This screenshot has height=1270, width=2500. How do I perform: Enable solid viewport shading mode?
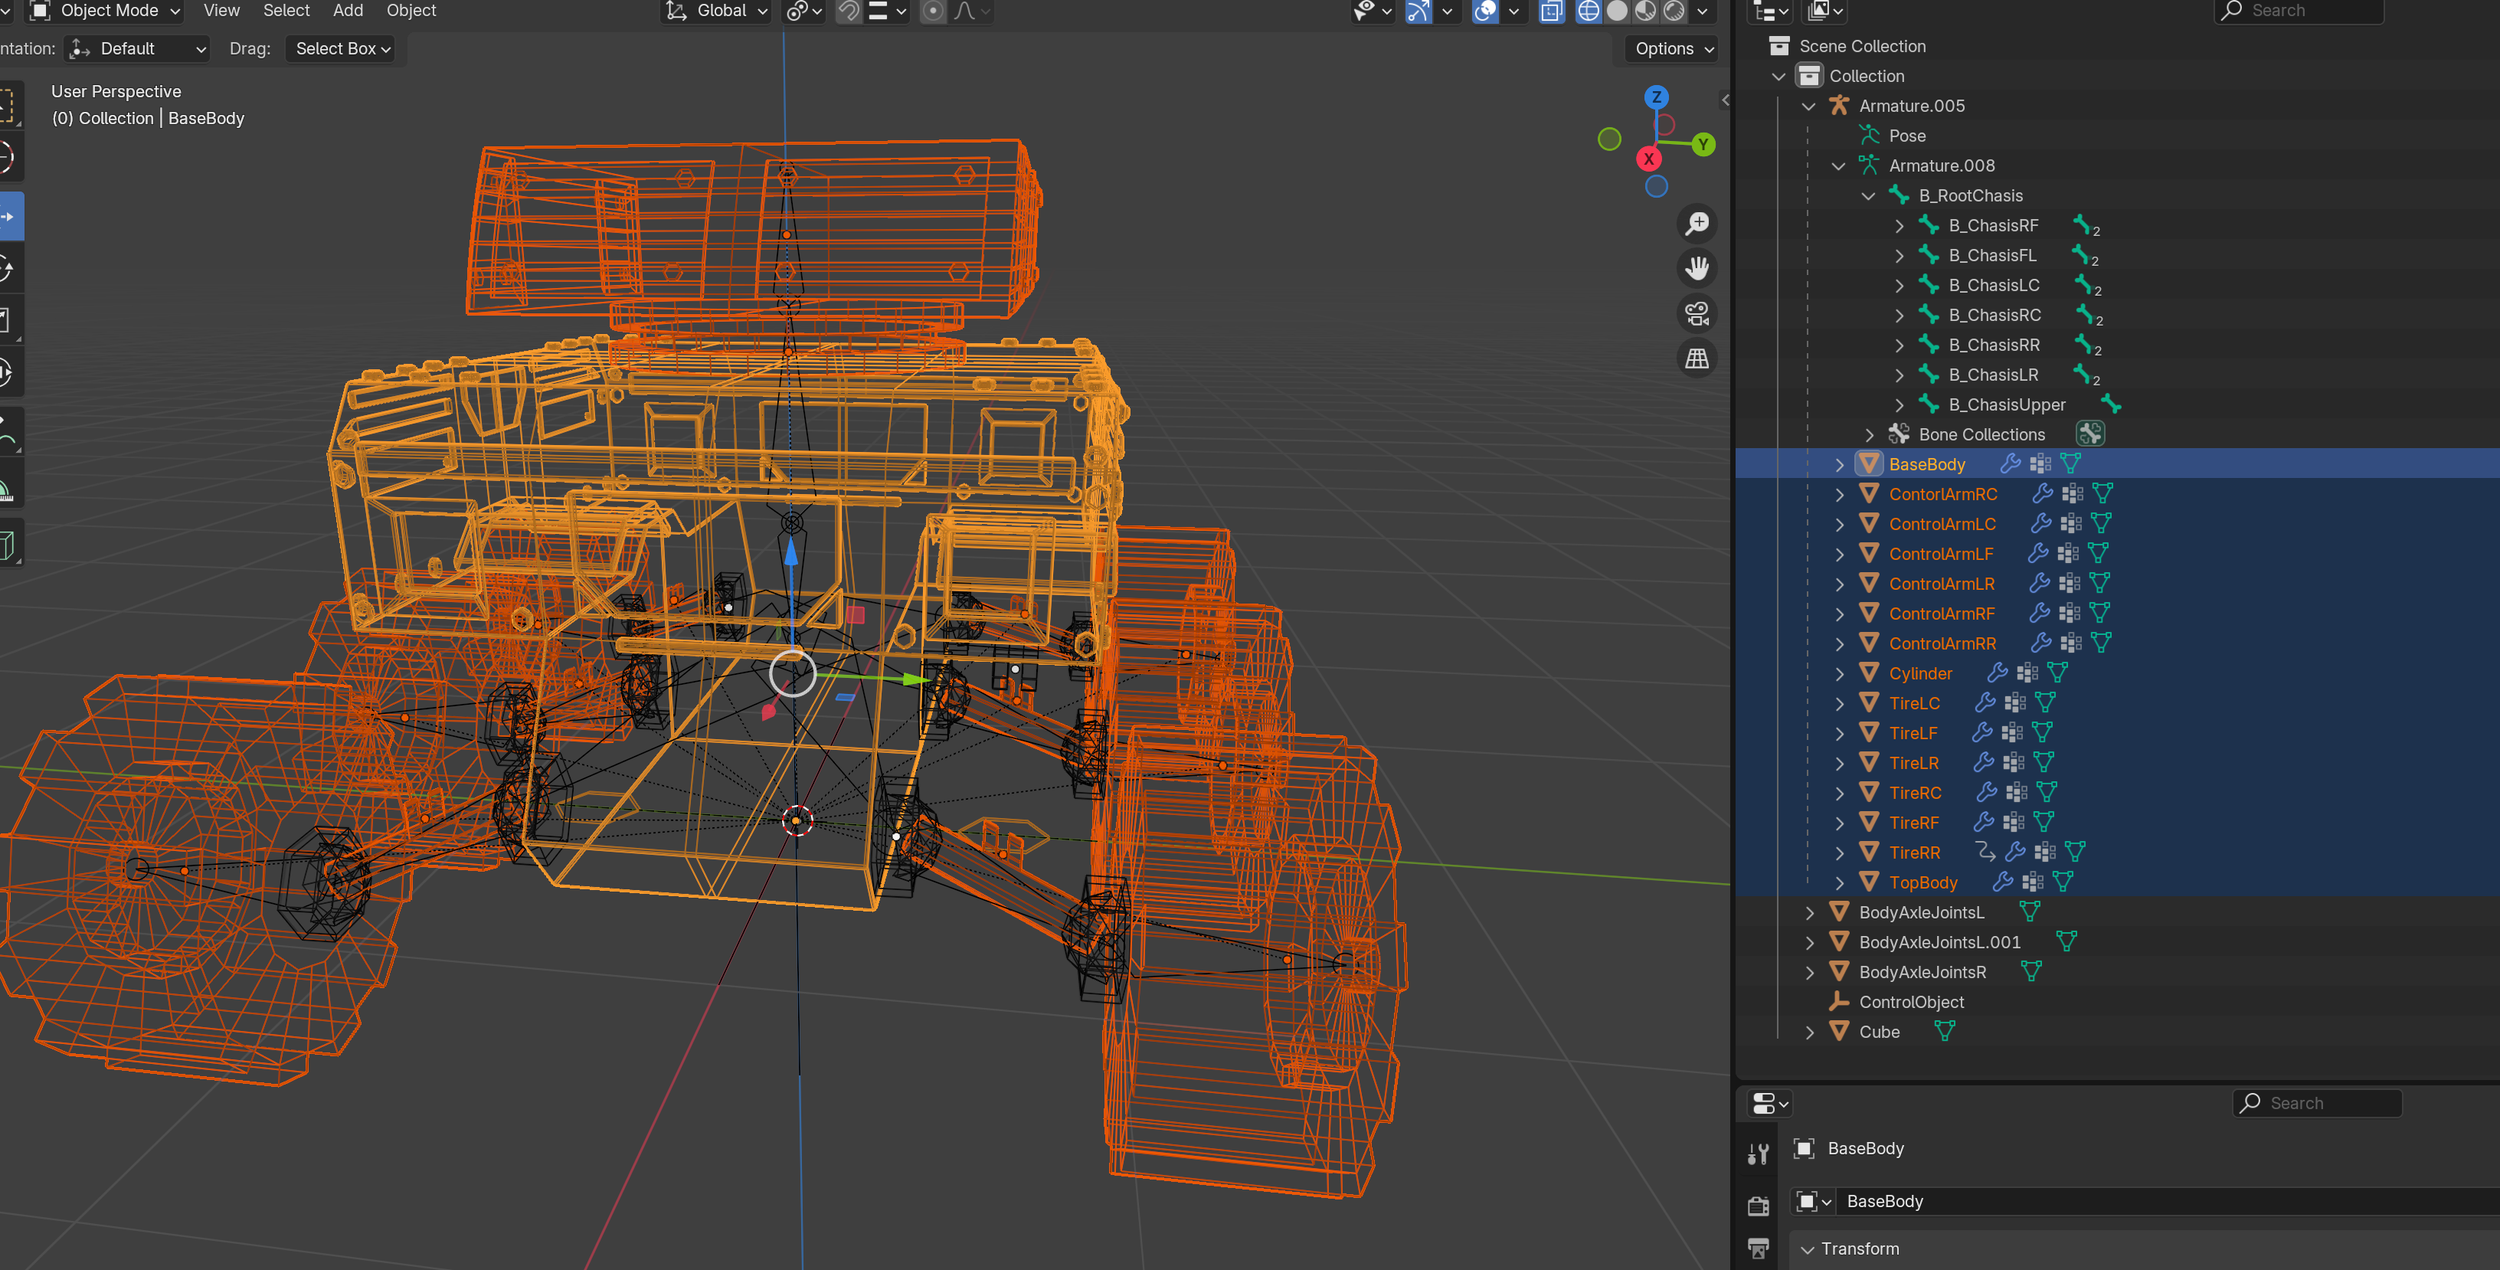pos(1617,11)
